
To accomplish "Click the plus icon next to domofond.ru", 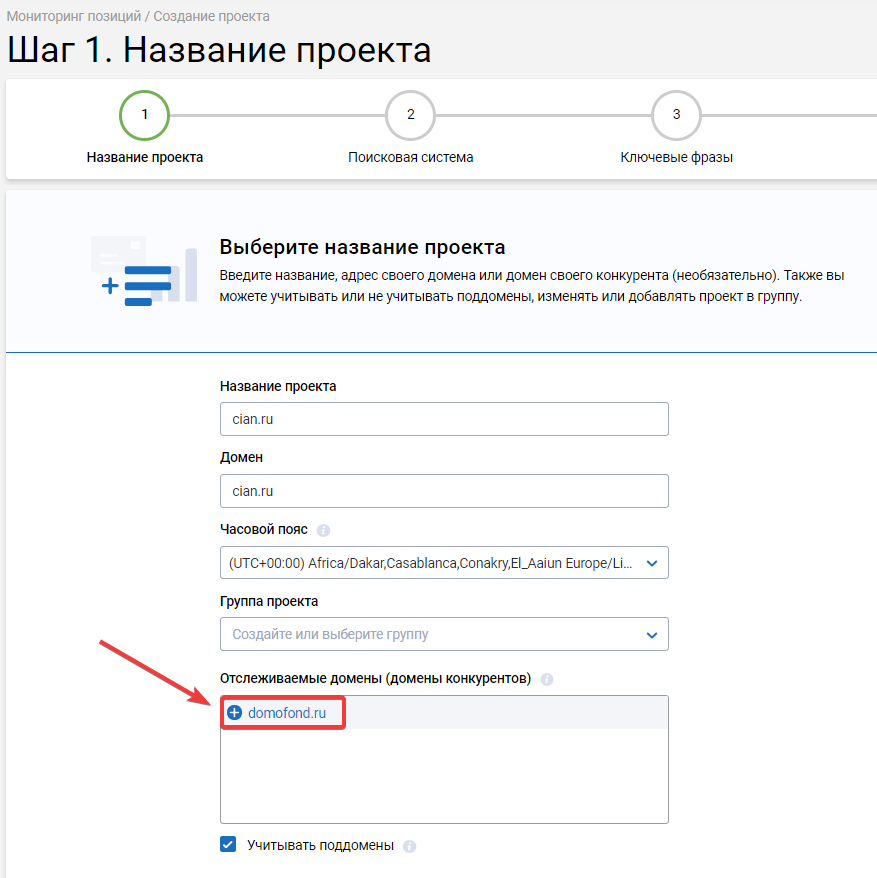I will [235, 712].
